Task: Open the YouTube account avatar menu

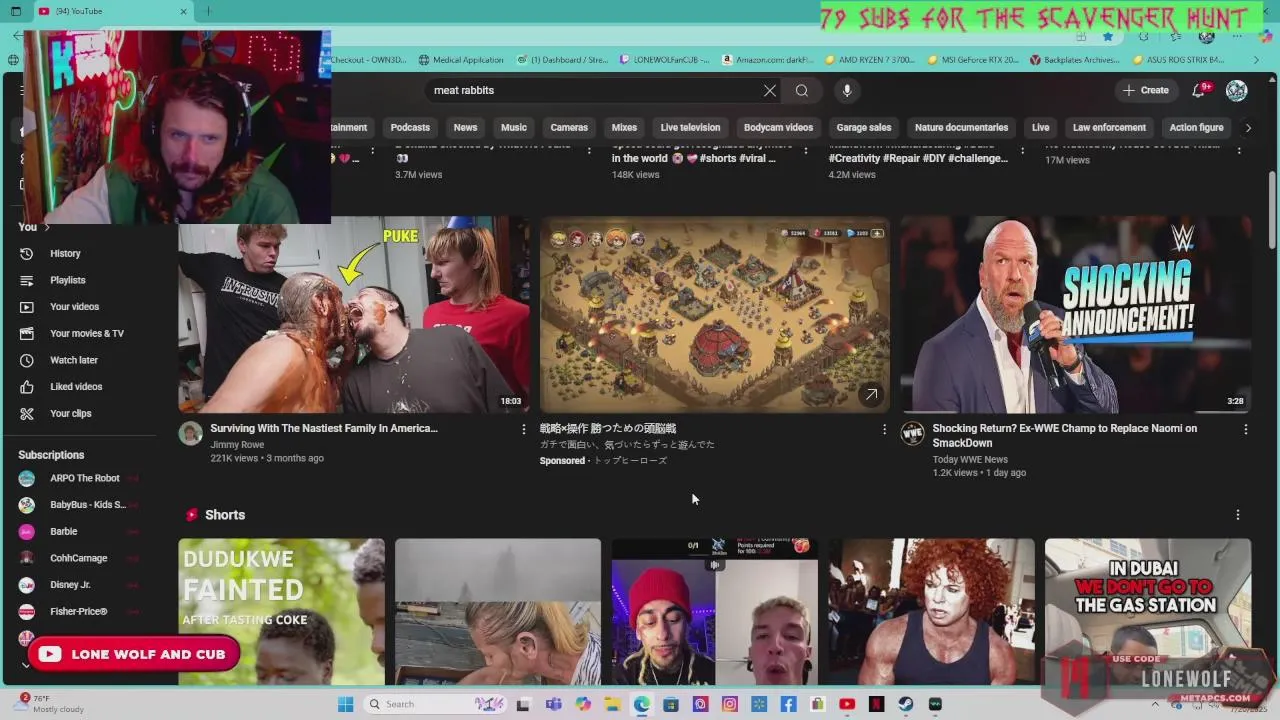Action: [1237, 90]
